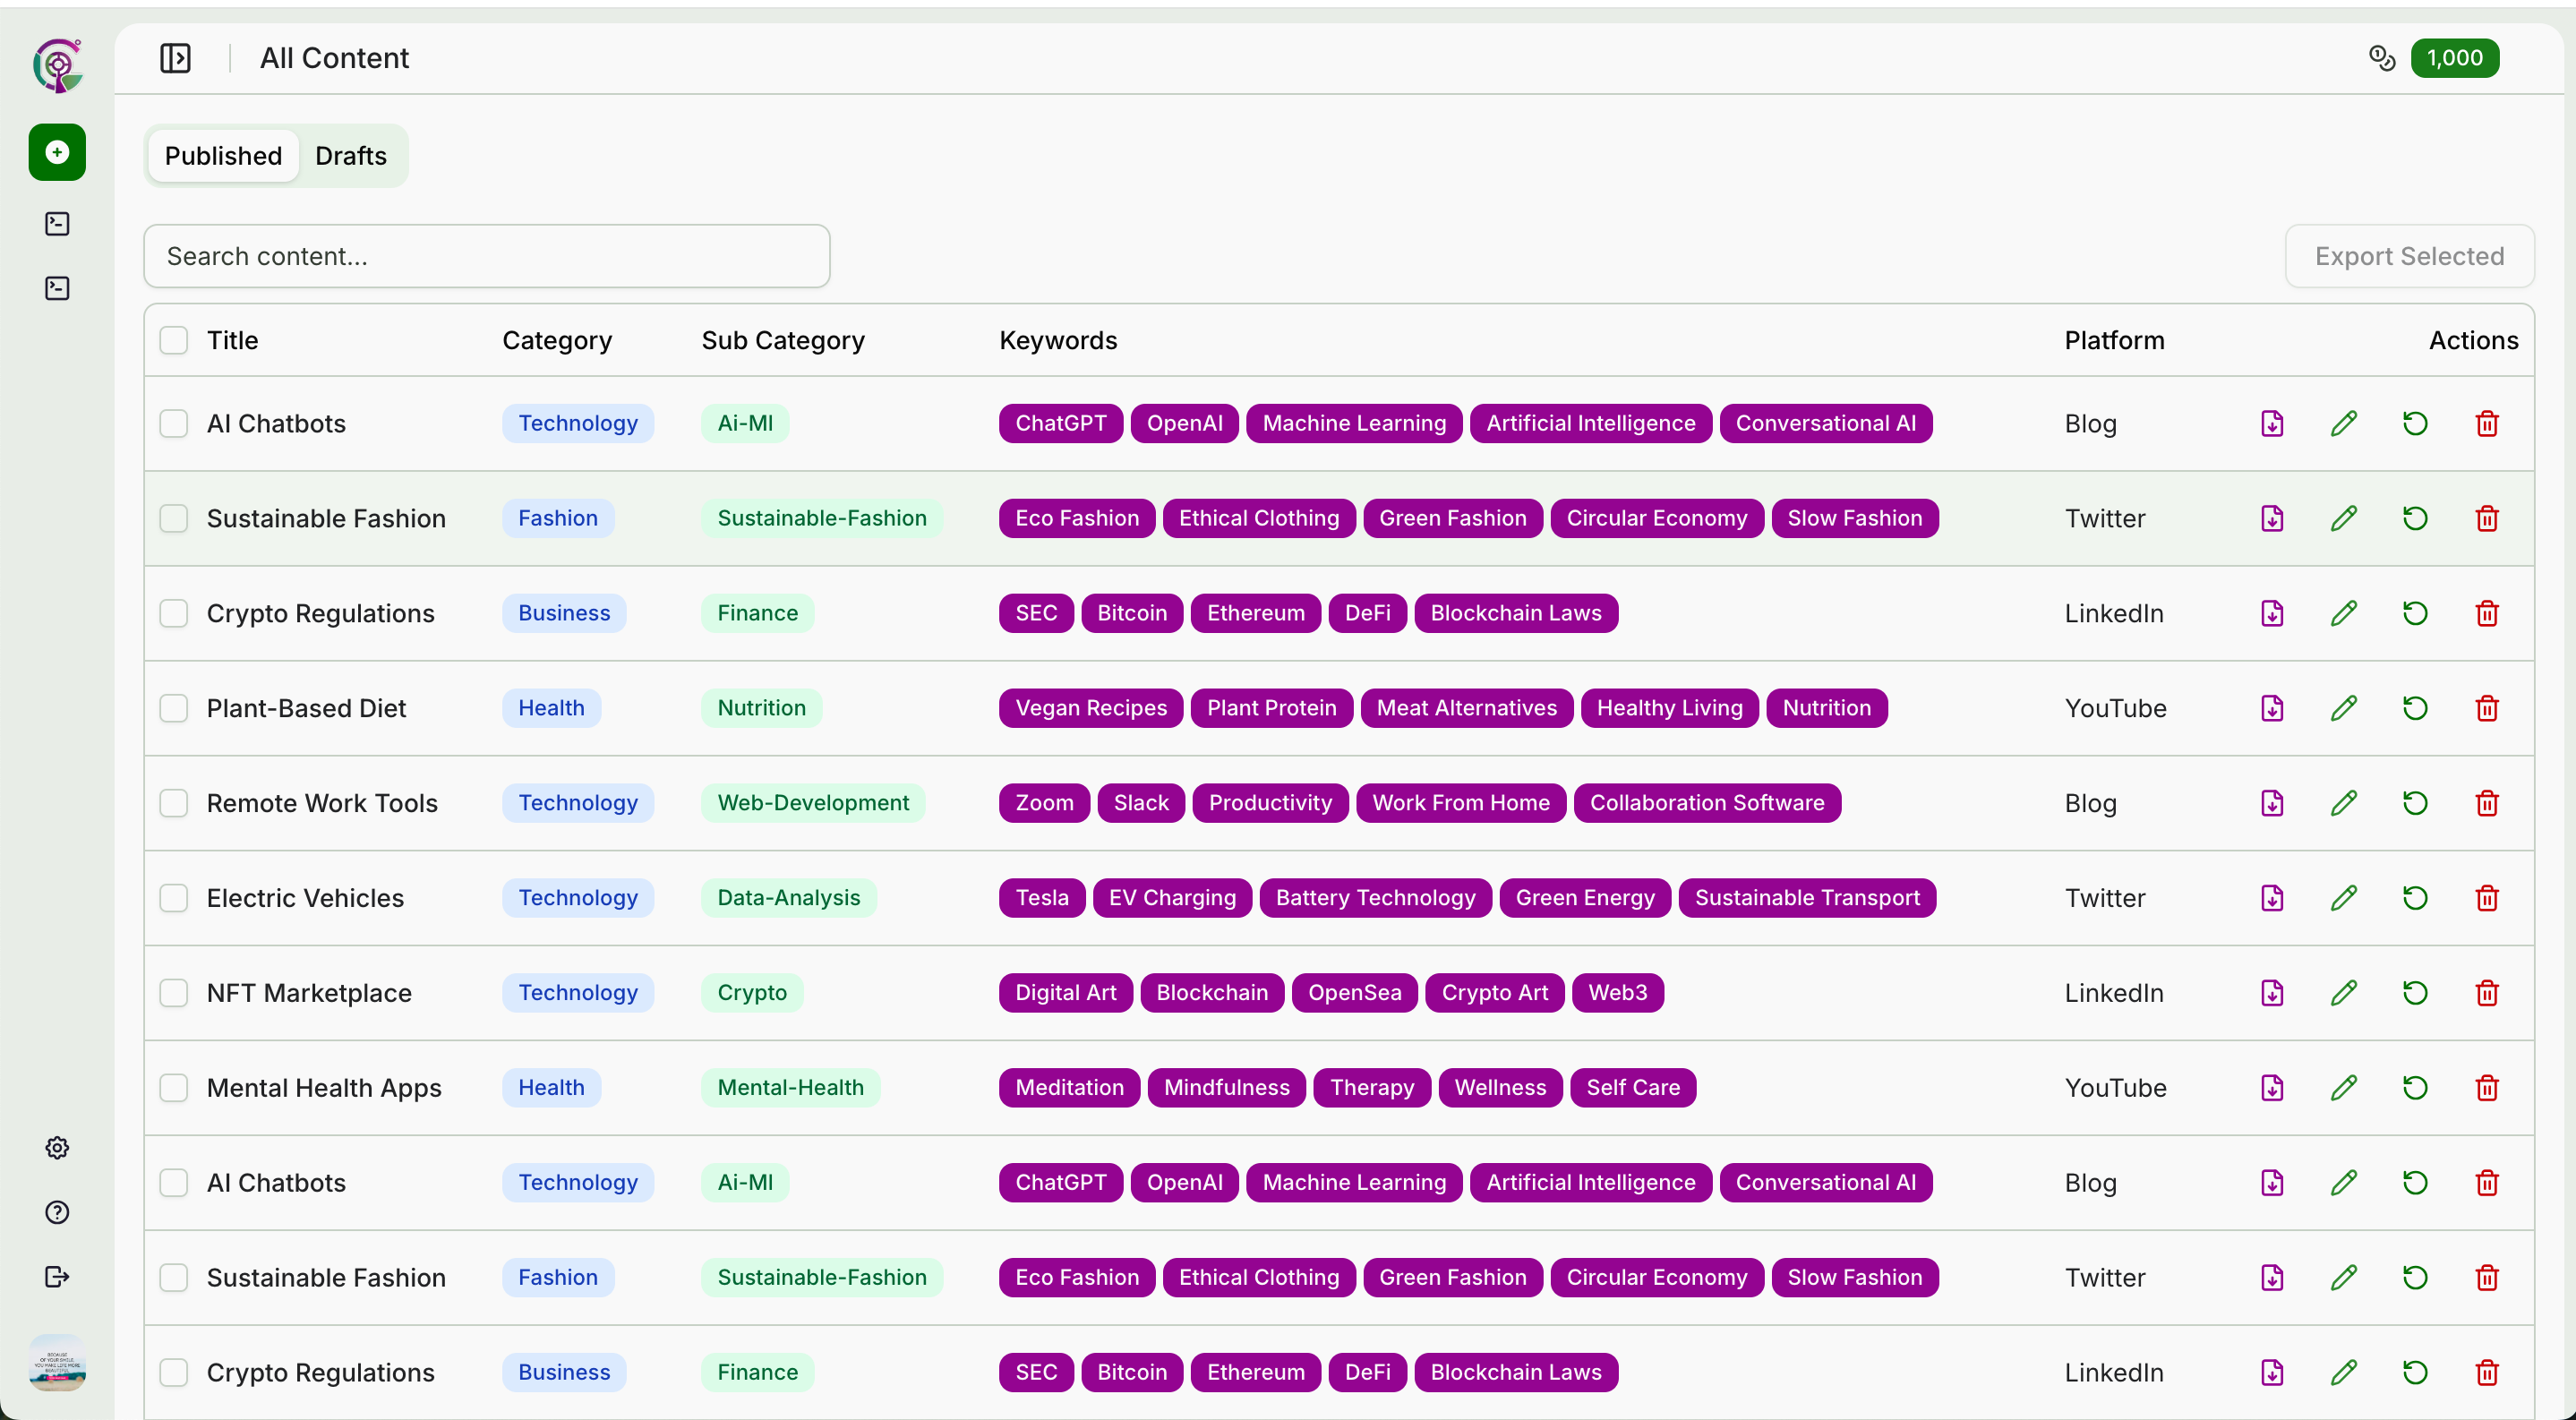Delete the NFT Marketplace row
The image size is (2576, 1420).
click(2487, 993)
